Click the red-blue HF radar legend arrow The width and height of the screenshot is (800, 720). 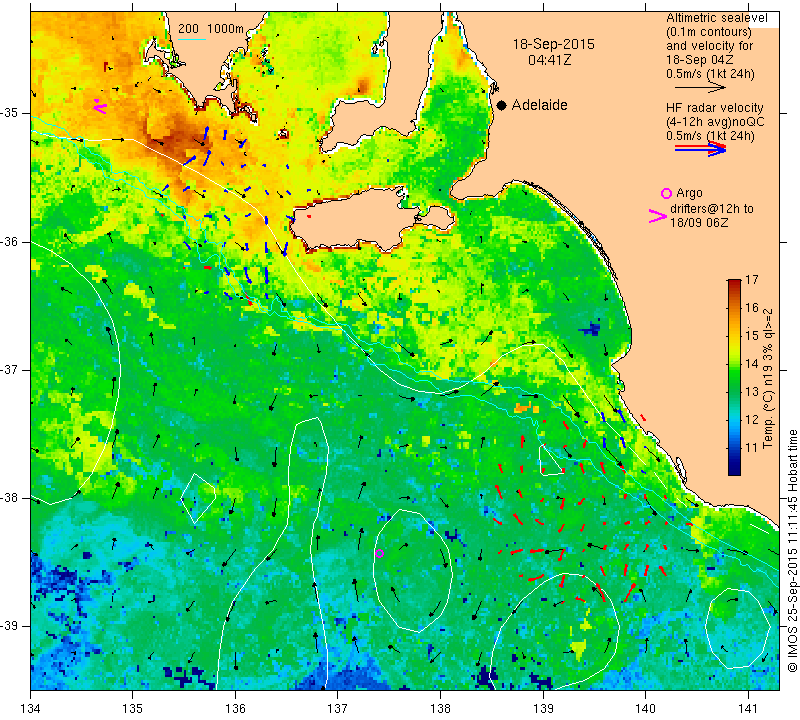tap(700, 148)
